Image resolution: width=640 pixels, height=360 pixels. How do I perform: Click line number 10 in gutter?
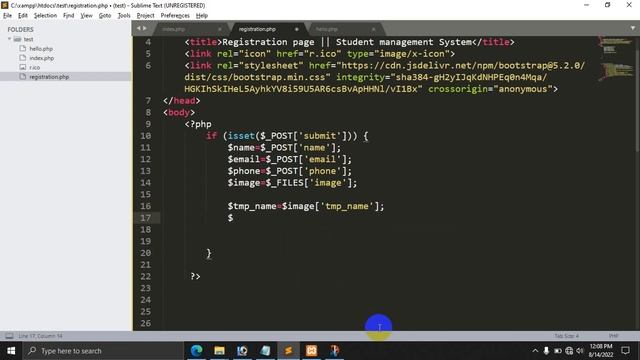pyautogui.click(x=146, y=136)
